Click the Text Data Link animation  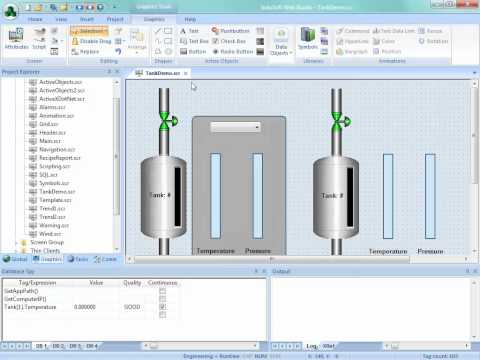click(x=394, y=31)
